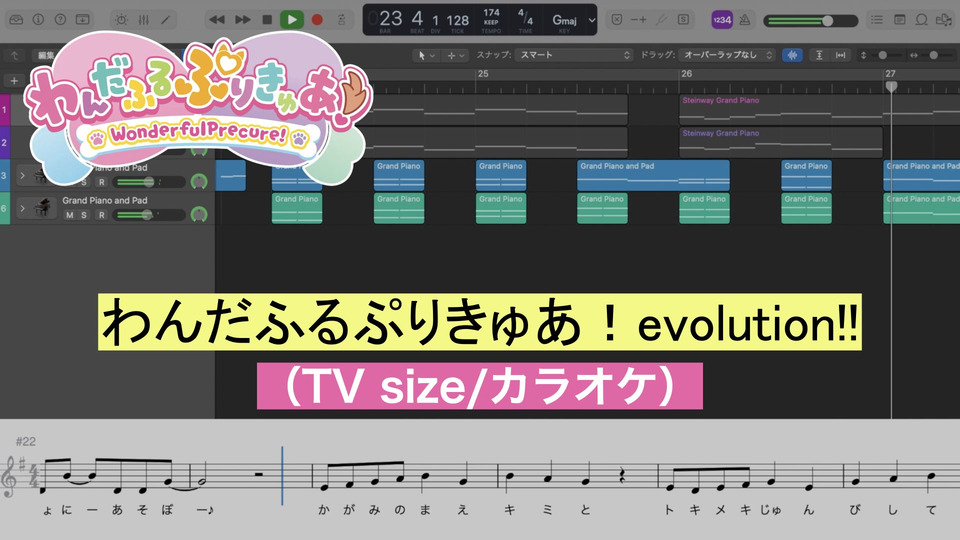Click the 174 tempo value
The width and height of the screenshot is (960, 540).
(x=491, y=12)
